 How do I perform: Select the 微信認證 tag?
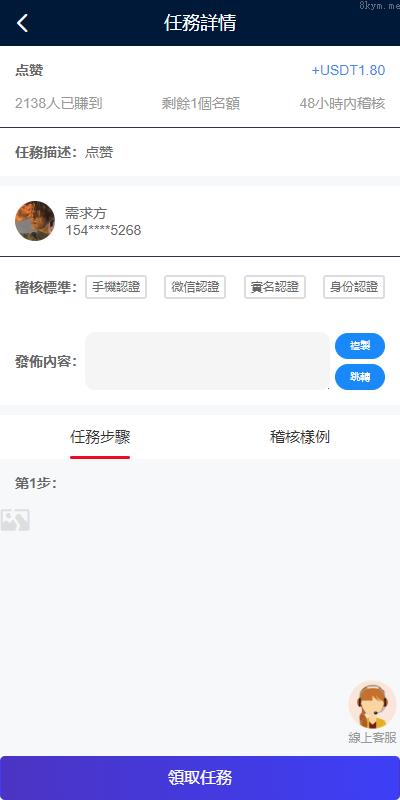point(195,287)
